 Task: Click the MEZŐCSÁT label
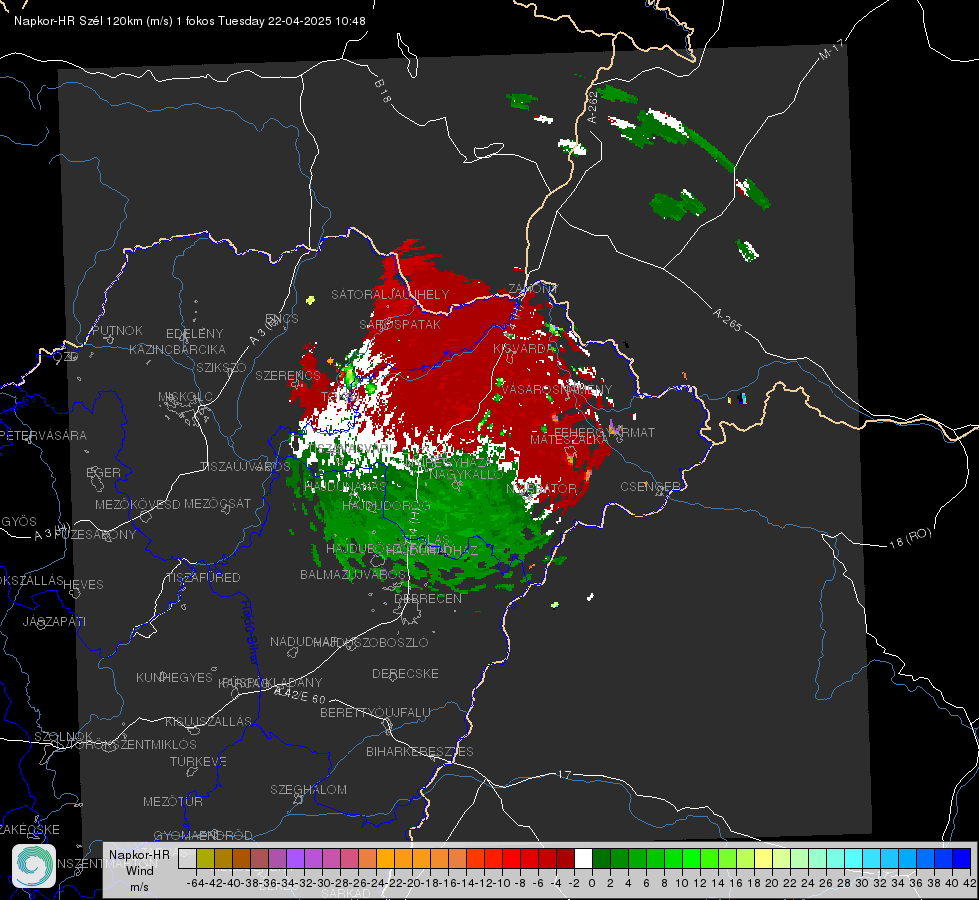tap(217, 503)
